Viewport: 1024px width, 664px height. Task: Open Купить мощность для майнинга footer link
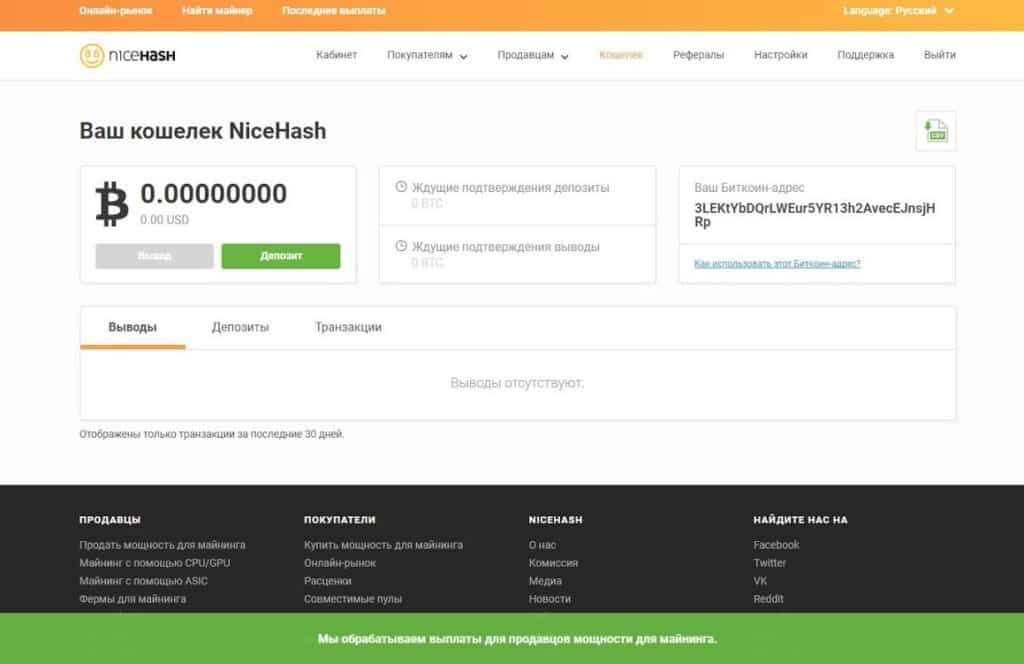click(x=383, y=545)
